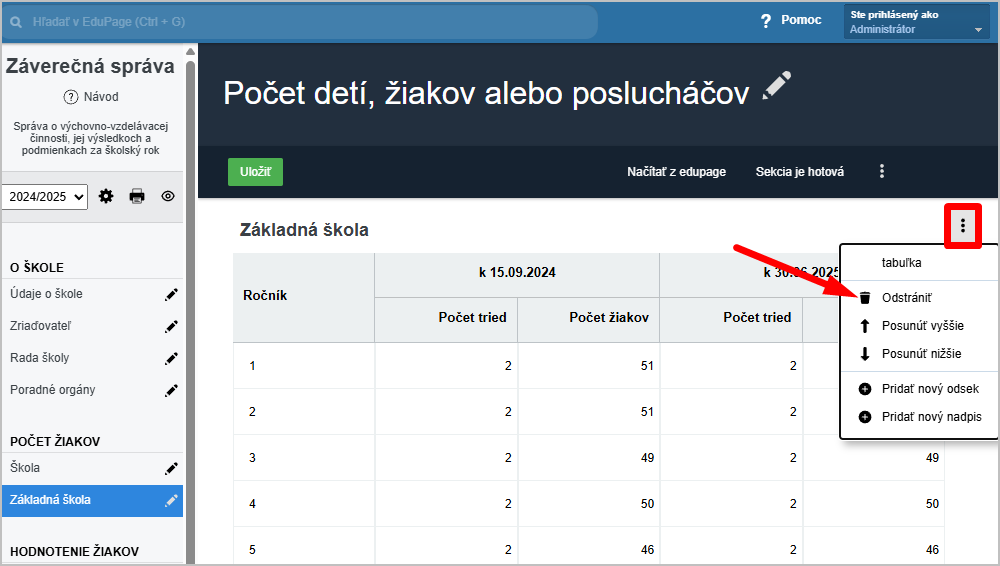Viewport: 1000px width, 566px height.
Task: Open the three-dot menu in the dark toolbar
Action: tap(882, 172)
